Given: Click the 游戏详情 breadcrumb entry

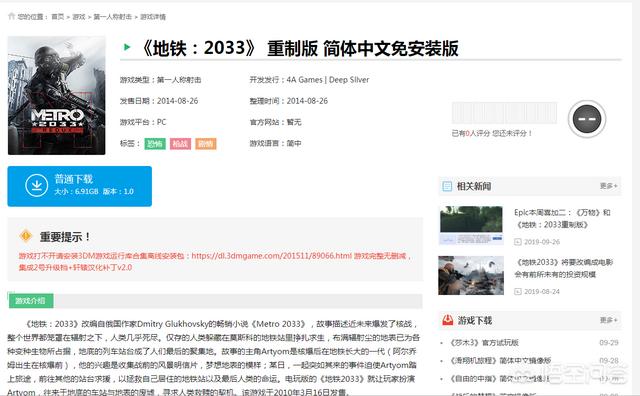Looking at the screenshot, I should coord(153,17).
